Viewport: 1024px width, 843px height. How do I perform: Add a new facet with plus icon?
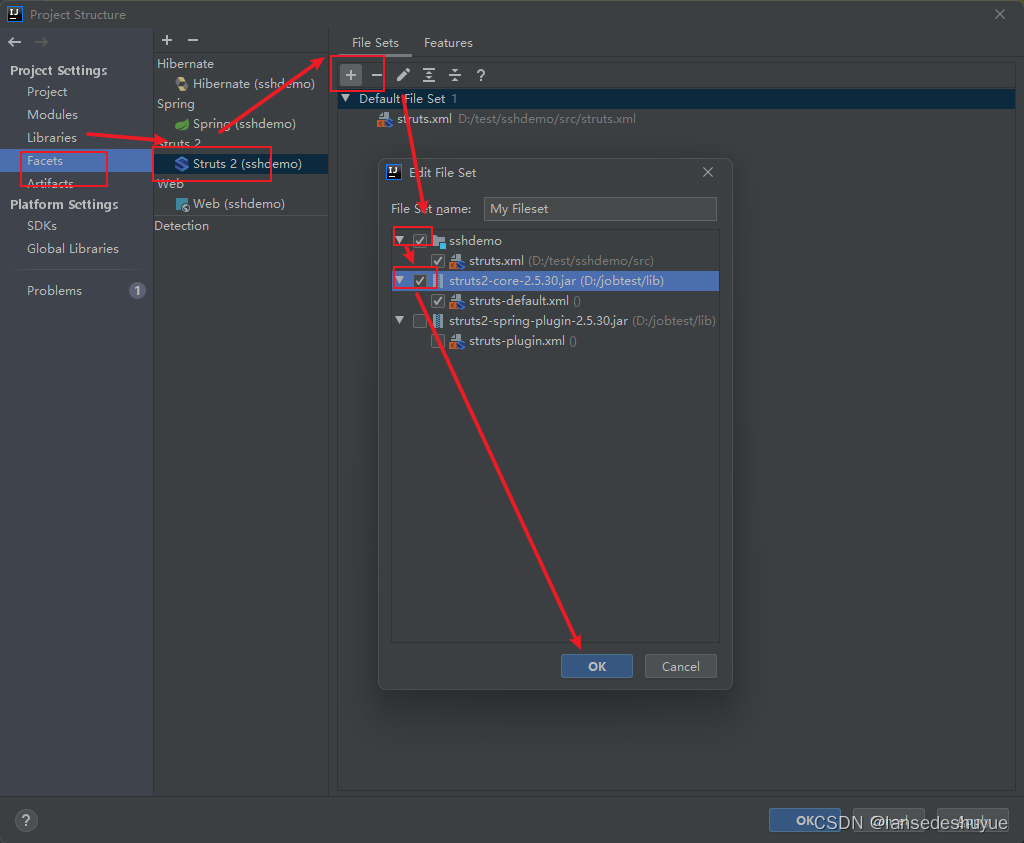click(x=167, y=40)
